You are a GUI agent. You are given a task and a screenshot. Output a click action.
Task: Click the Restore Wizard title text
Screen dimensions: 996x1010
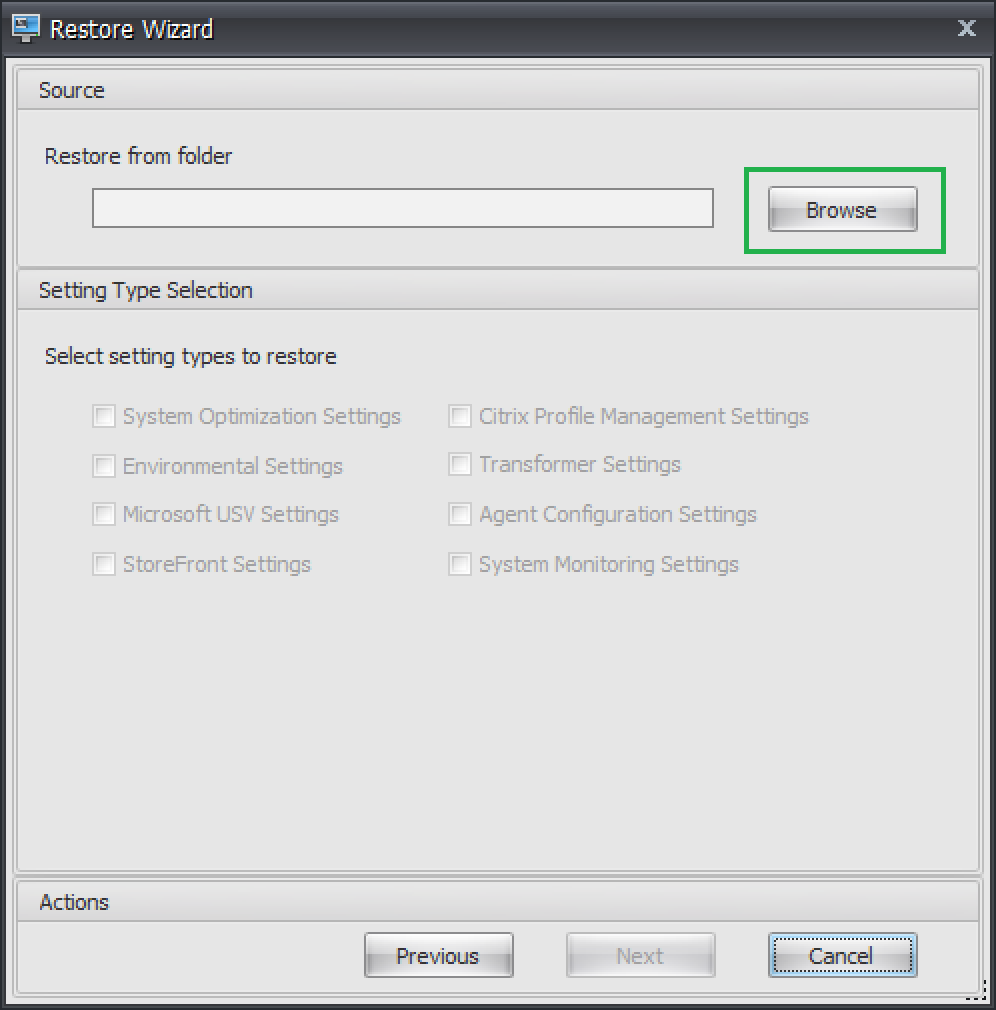point(131,29)
